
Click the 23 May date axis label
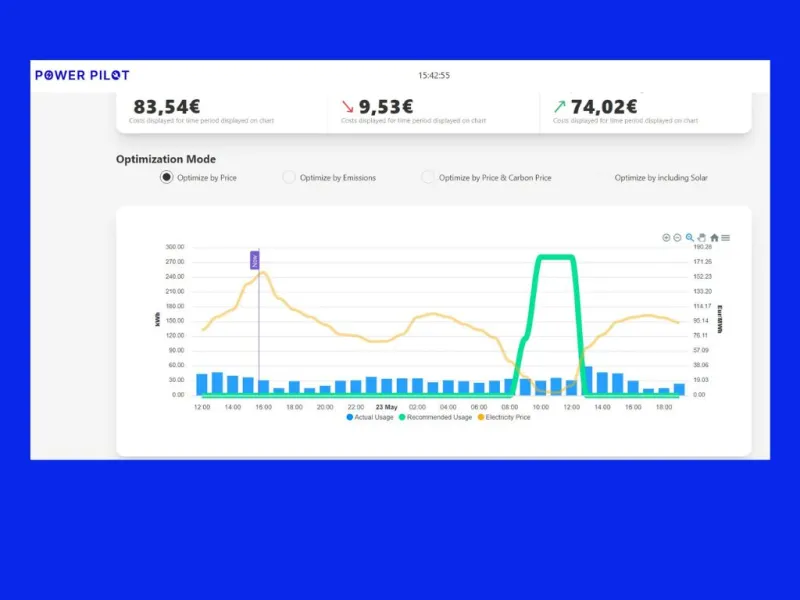point(386,407)
